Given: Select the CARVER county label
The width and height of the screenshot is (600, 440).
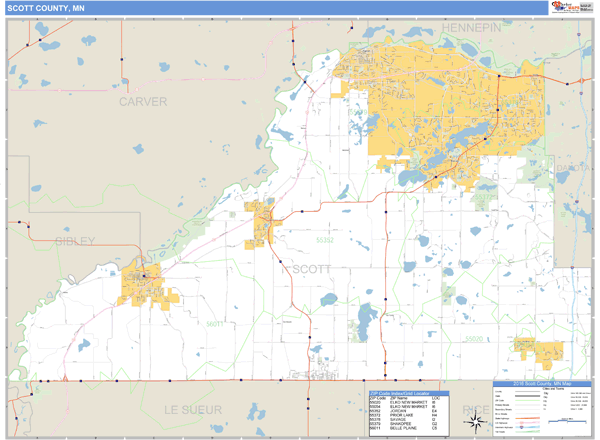Looking at the screenshot, I should (142, 102).
